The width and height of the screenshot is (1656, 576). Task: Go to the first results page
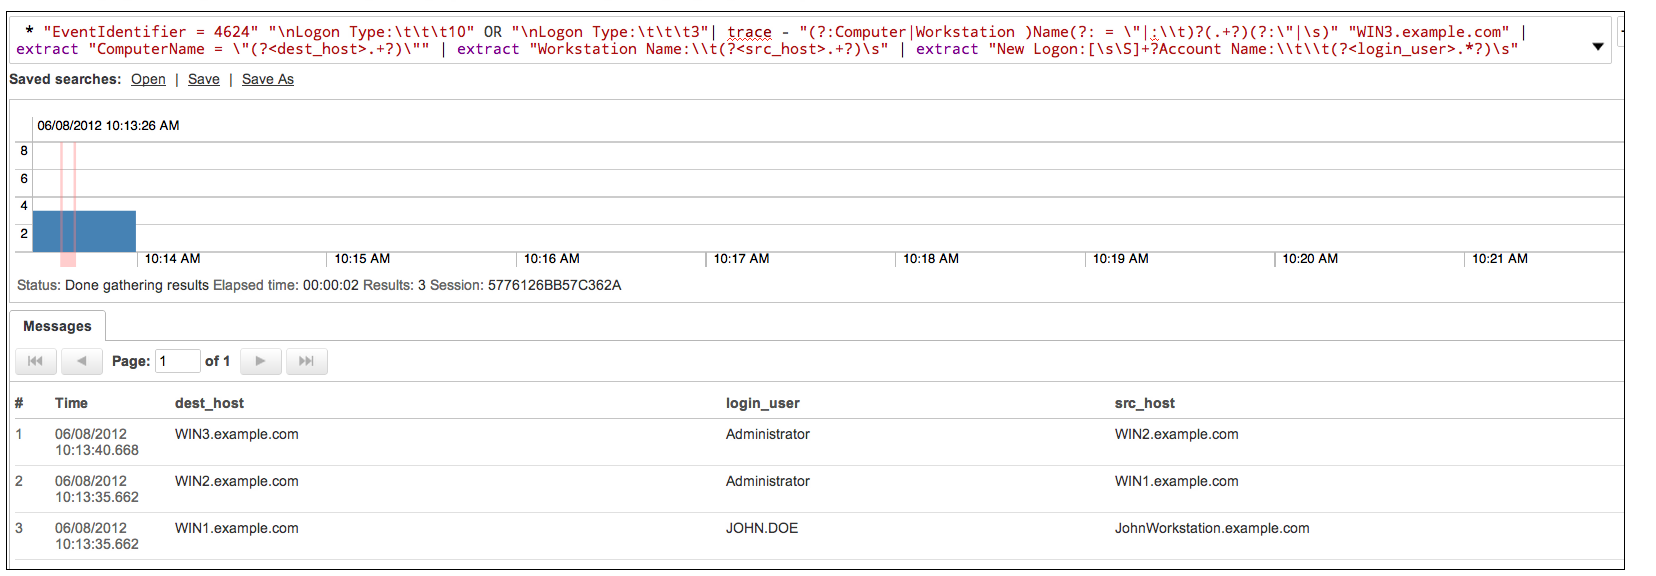[x=35, y=361]
